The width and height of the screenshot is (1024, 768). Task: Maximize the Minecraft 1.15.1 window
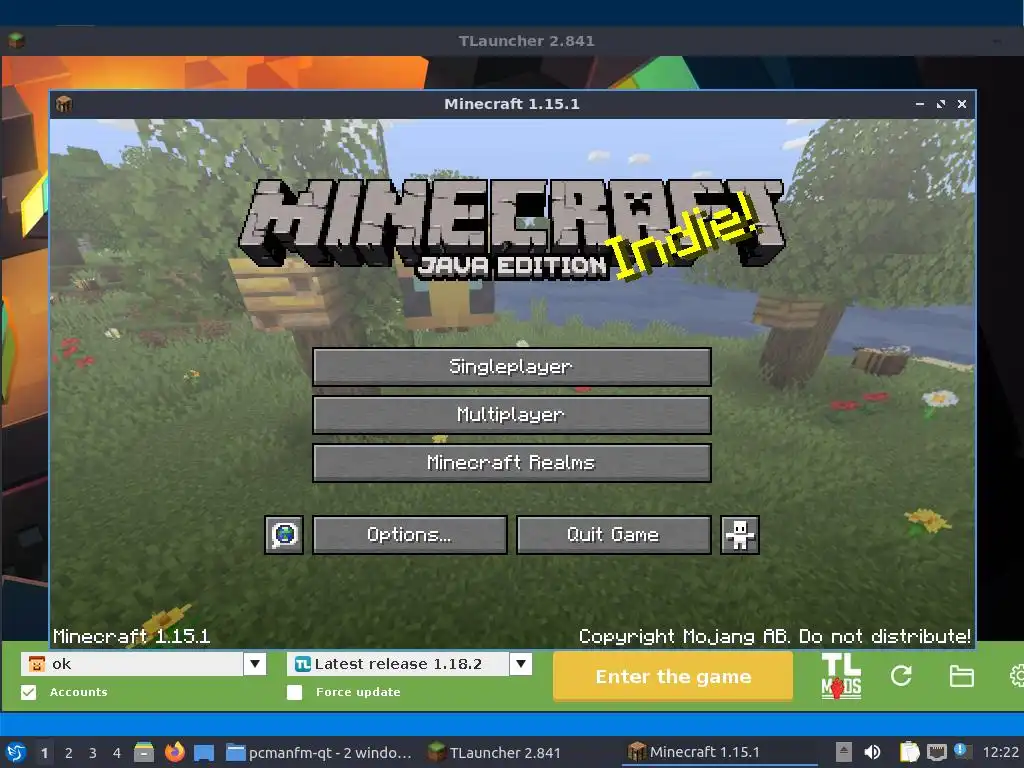point(941,104)
